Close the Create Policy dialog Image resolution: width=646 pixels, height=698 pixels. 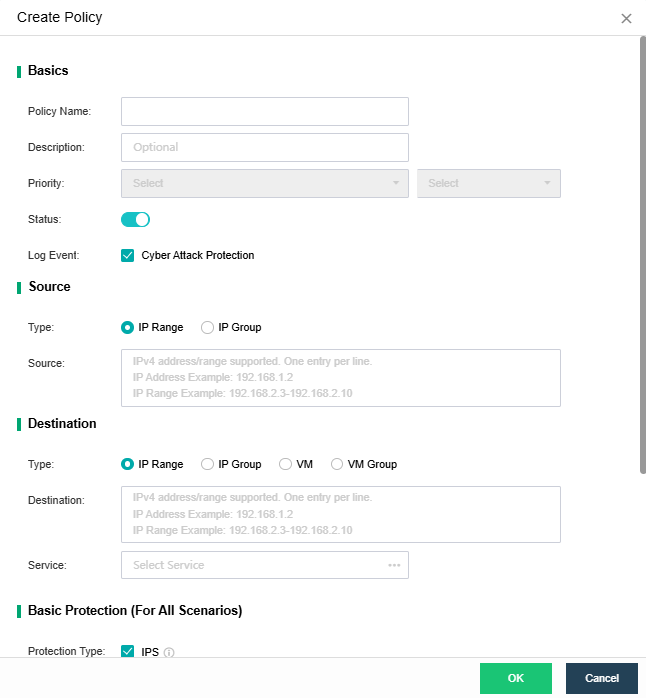tap(626, 18)
